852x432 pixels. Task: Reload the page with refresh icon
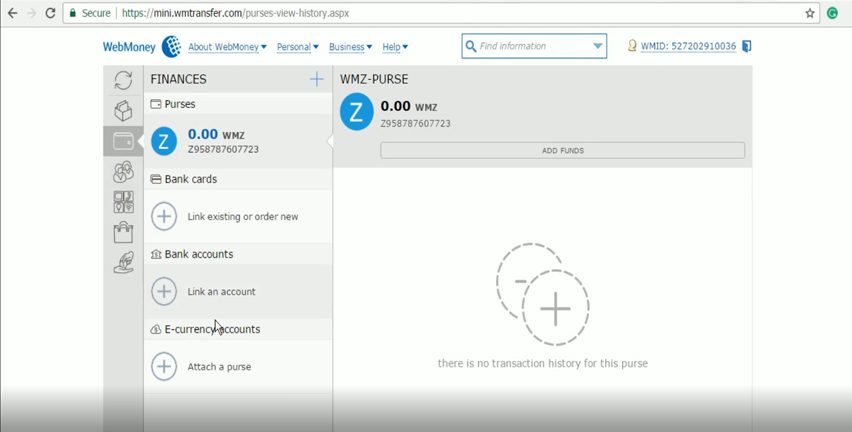51,13
